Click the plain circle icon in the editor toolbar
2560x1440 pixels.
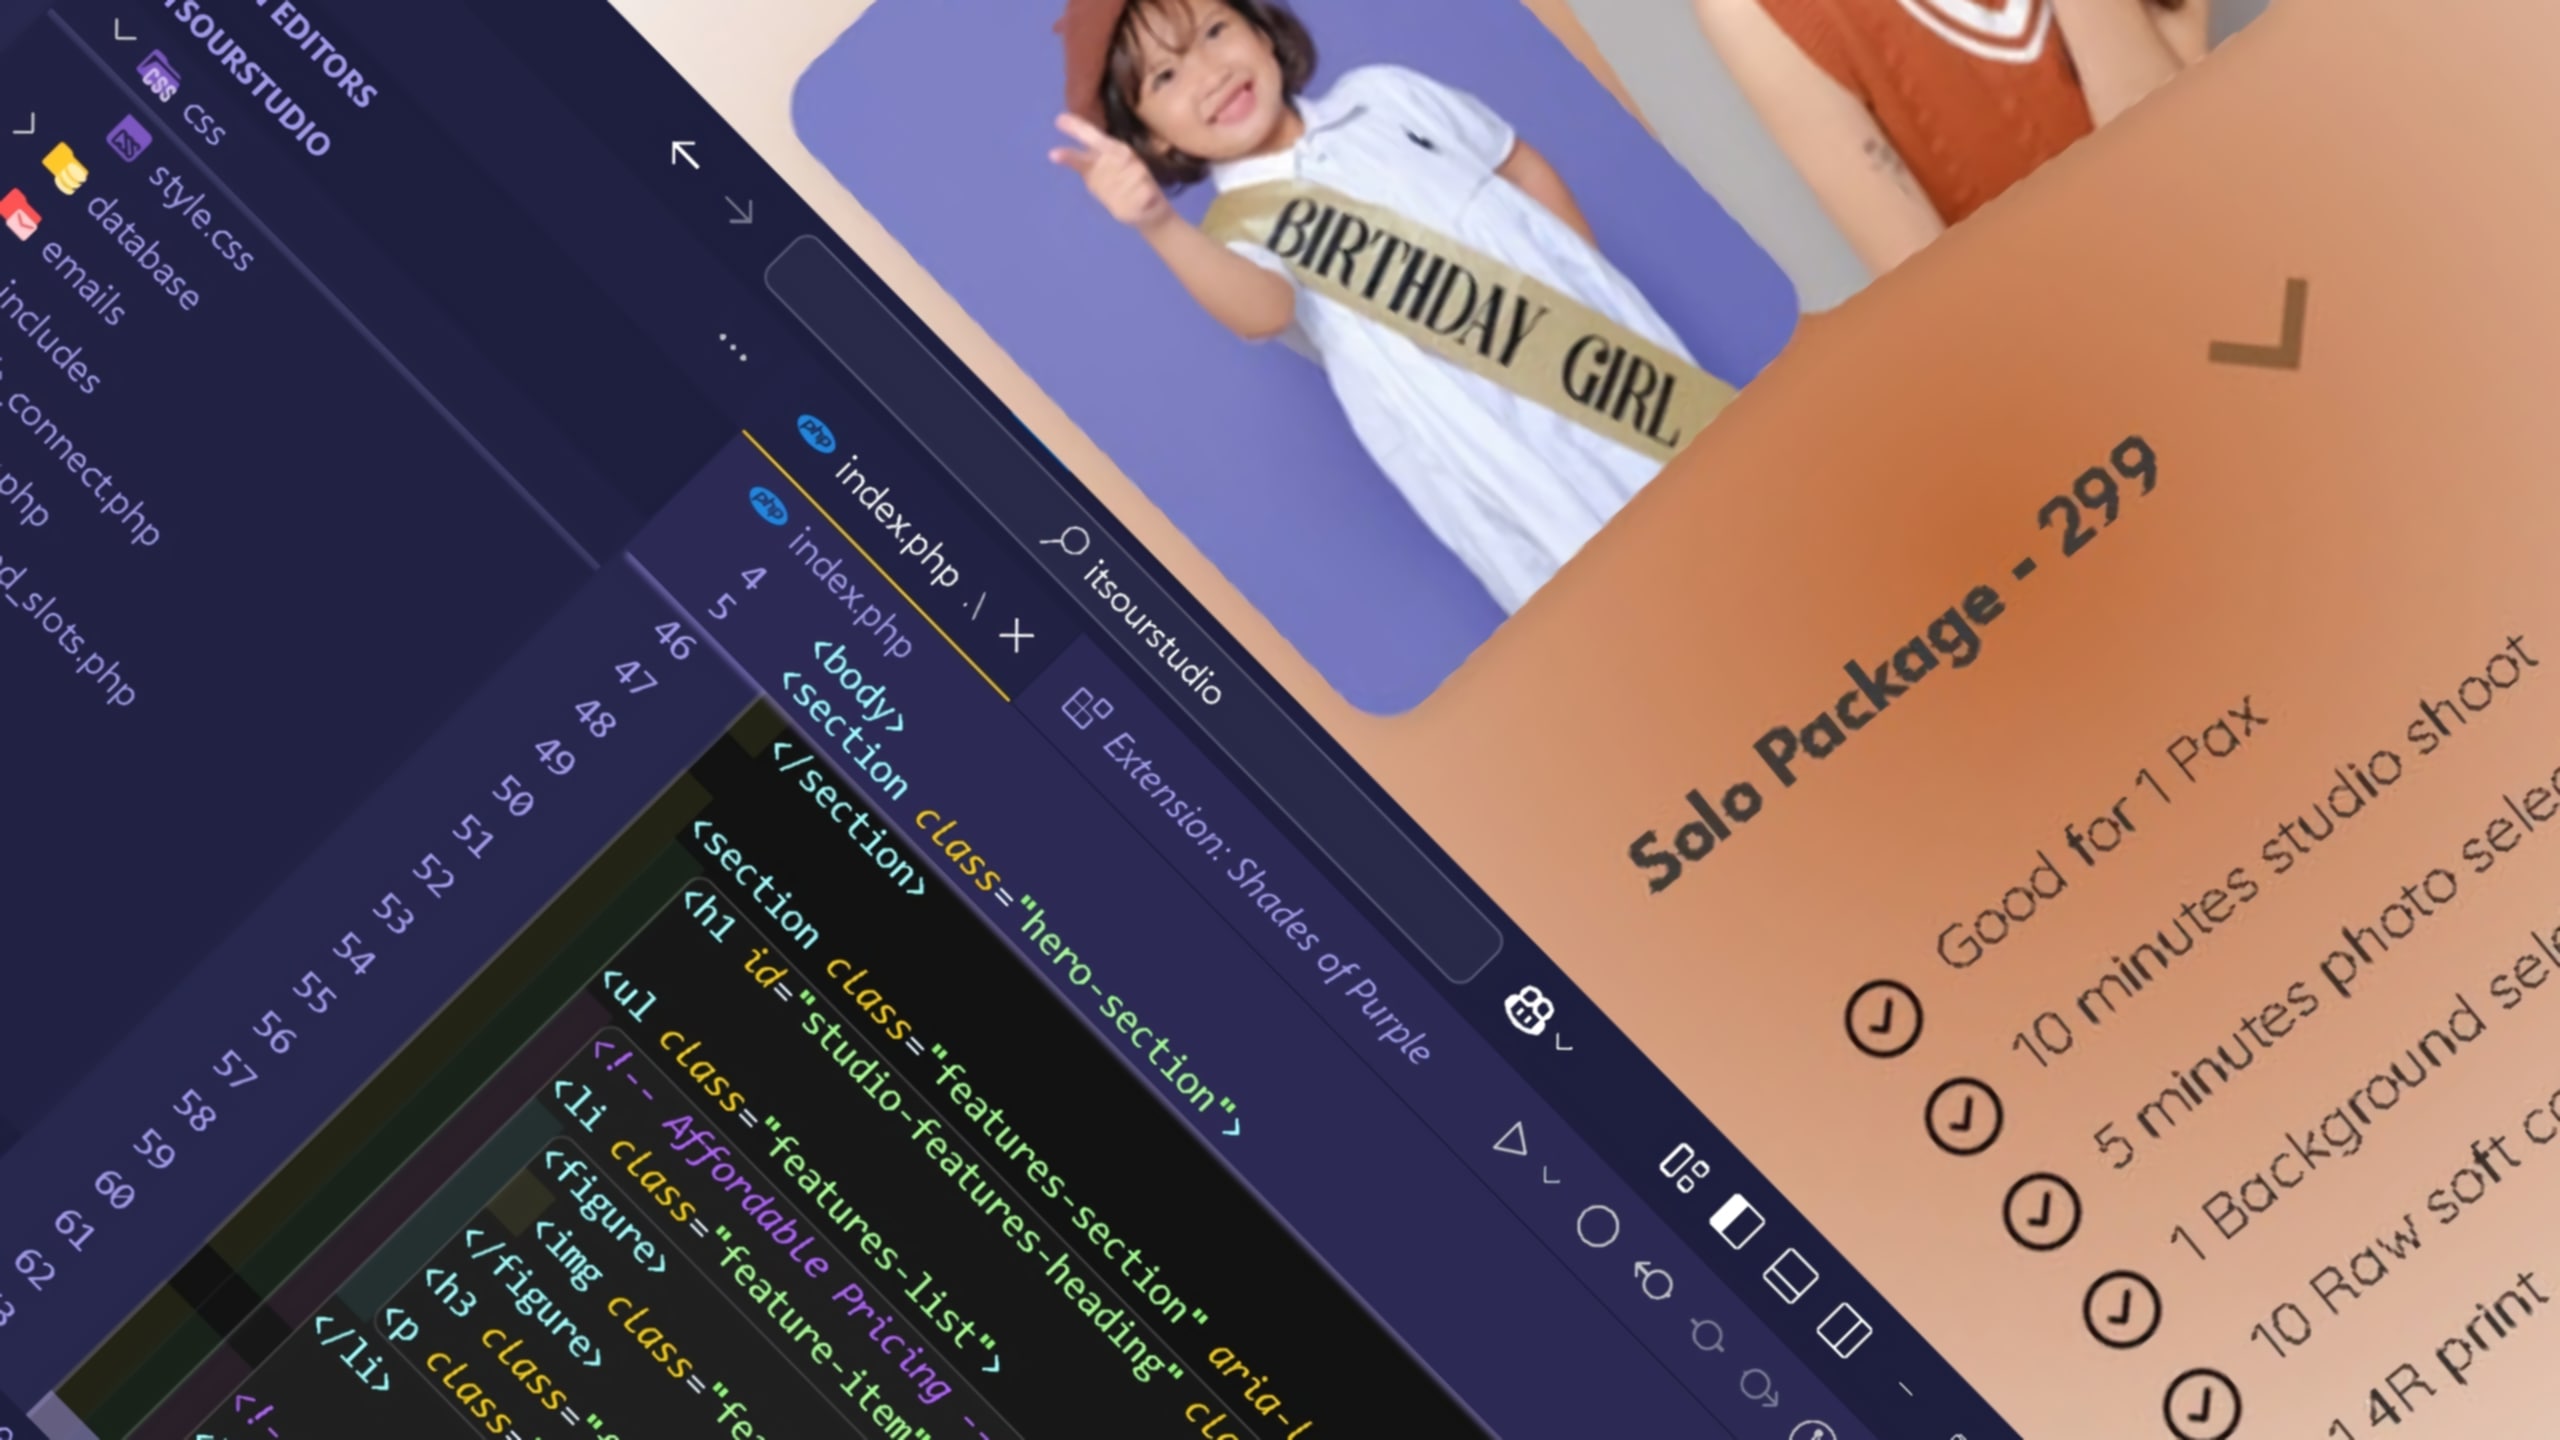click(x=1597, y=1226)
